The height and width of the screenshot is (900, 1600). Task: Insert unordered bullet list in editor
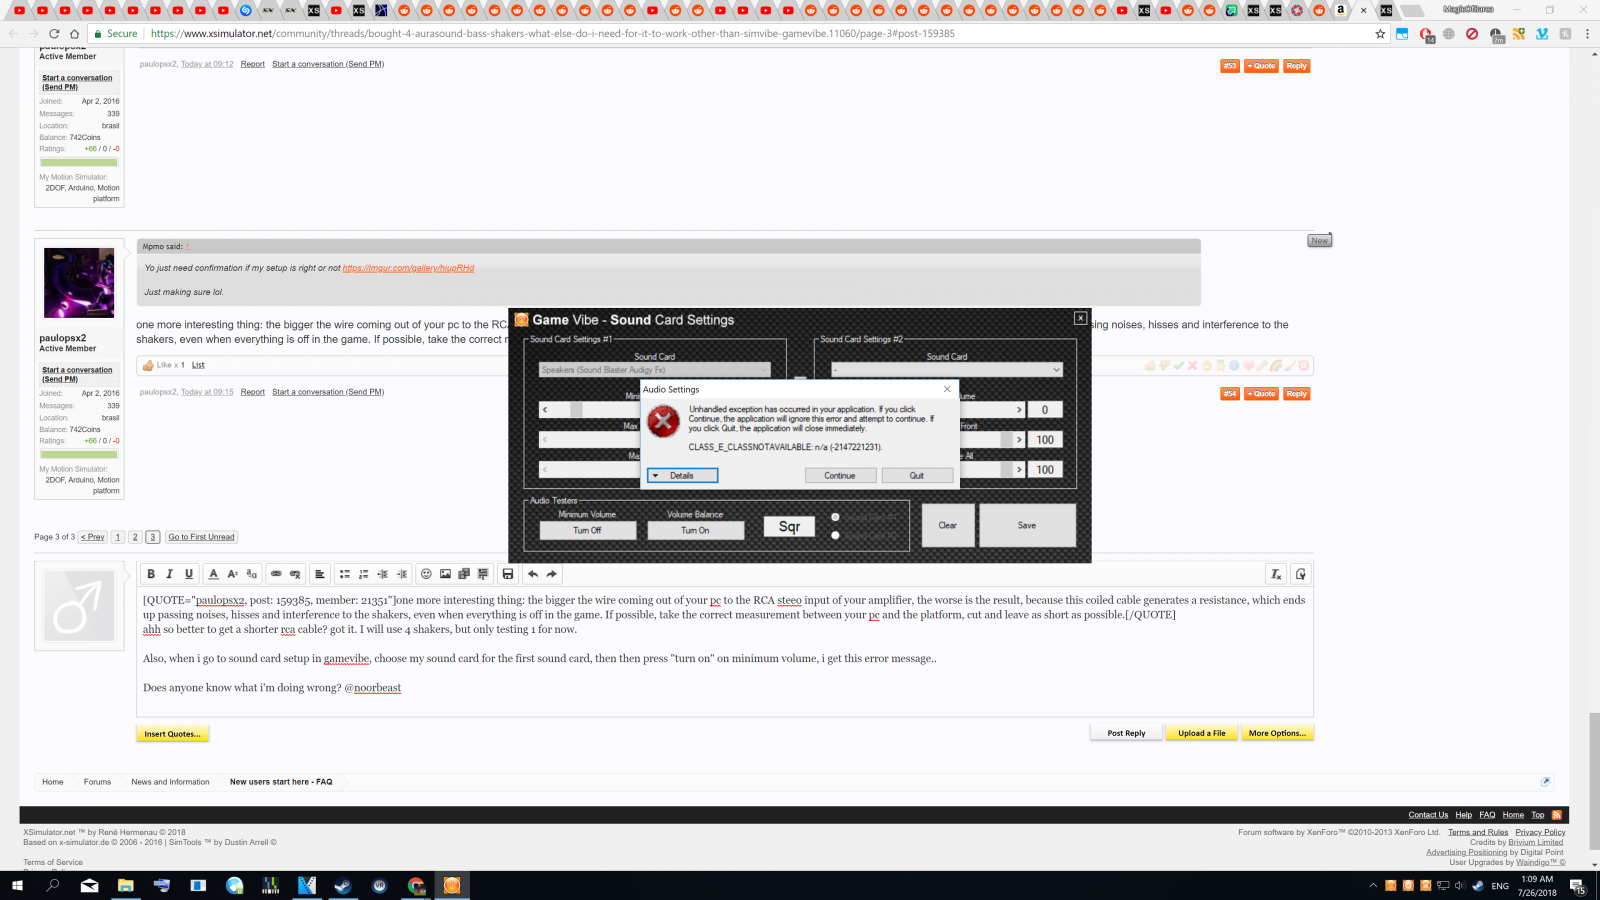pos(345,574)
